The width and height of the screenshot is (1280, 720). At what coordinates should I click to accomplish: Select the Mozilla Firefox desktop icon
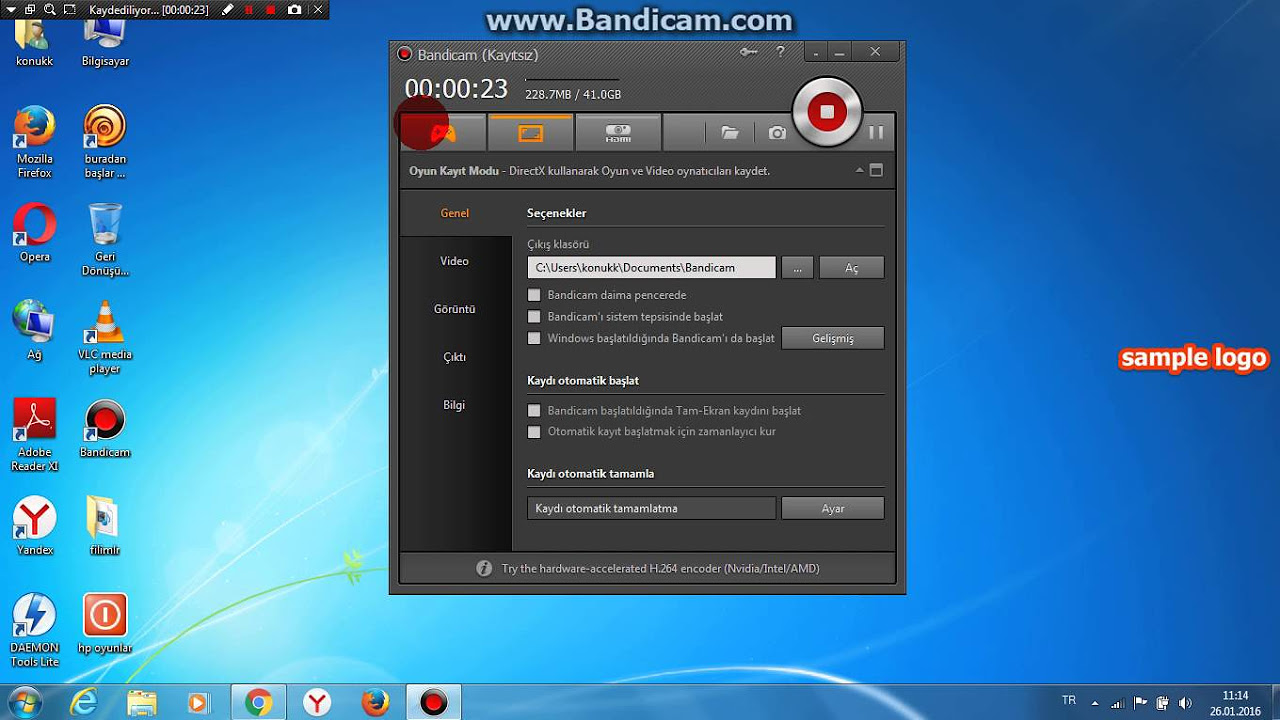coord(34,141)
